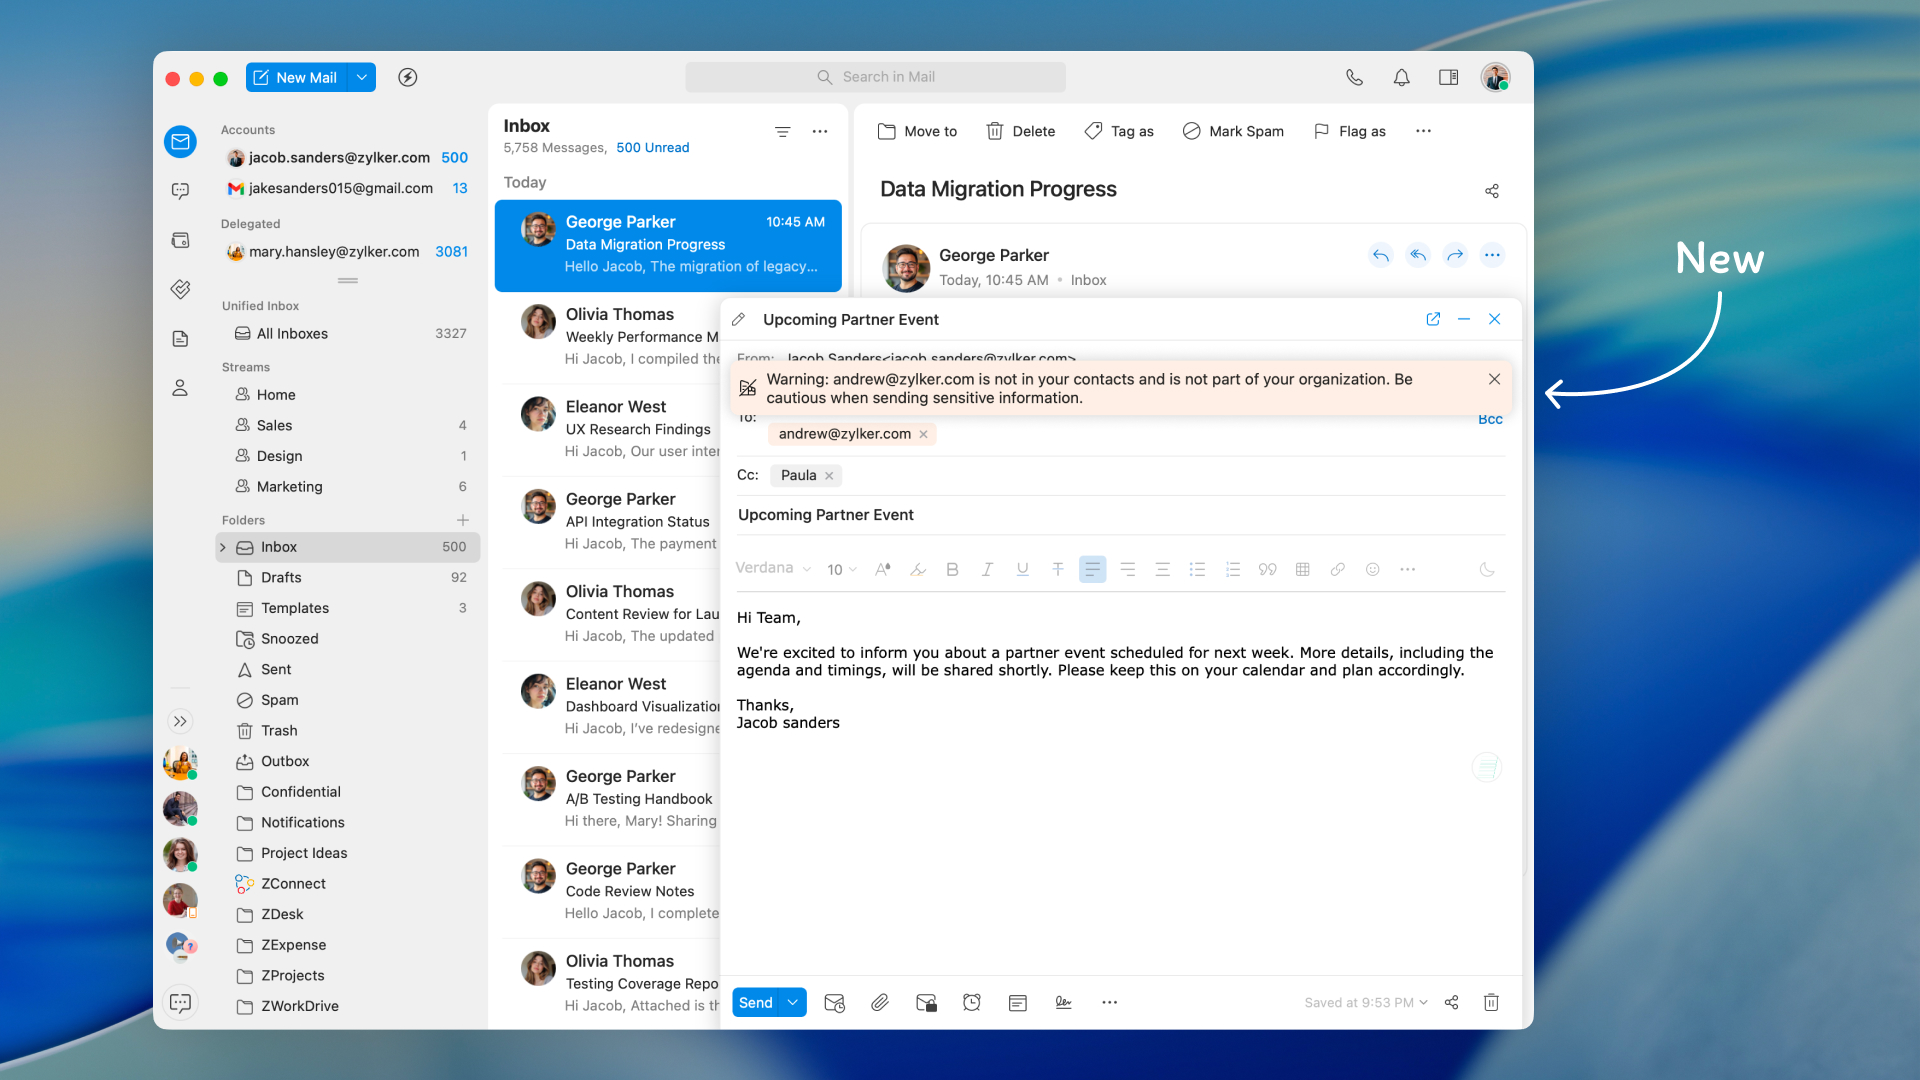Click the Search in Mail field
Viewport: 1920px width, 1080px height.
(875, 77)
